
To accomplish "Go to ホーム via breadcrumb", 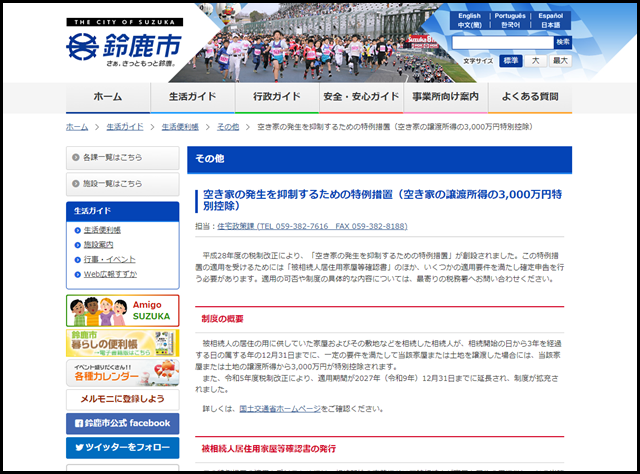I will (x=77, y=127).
